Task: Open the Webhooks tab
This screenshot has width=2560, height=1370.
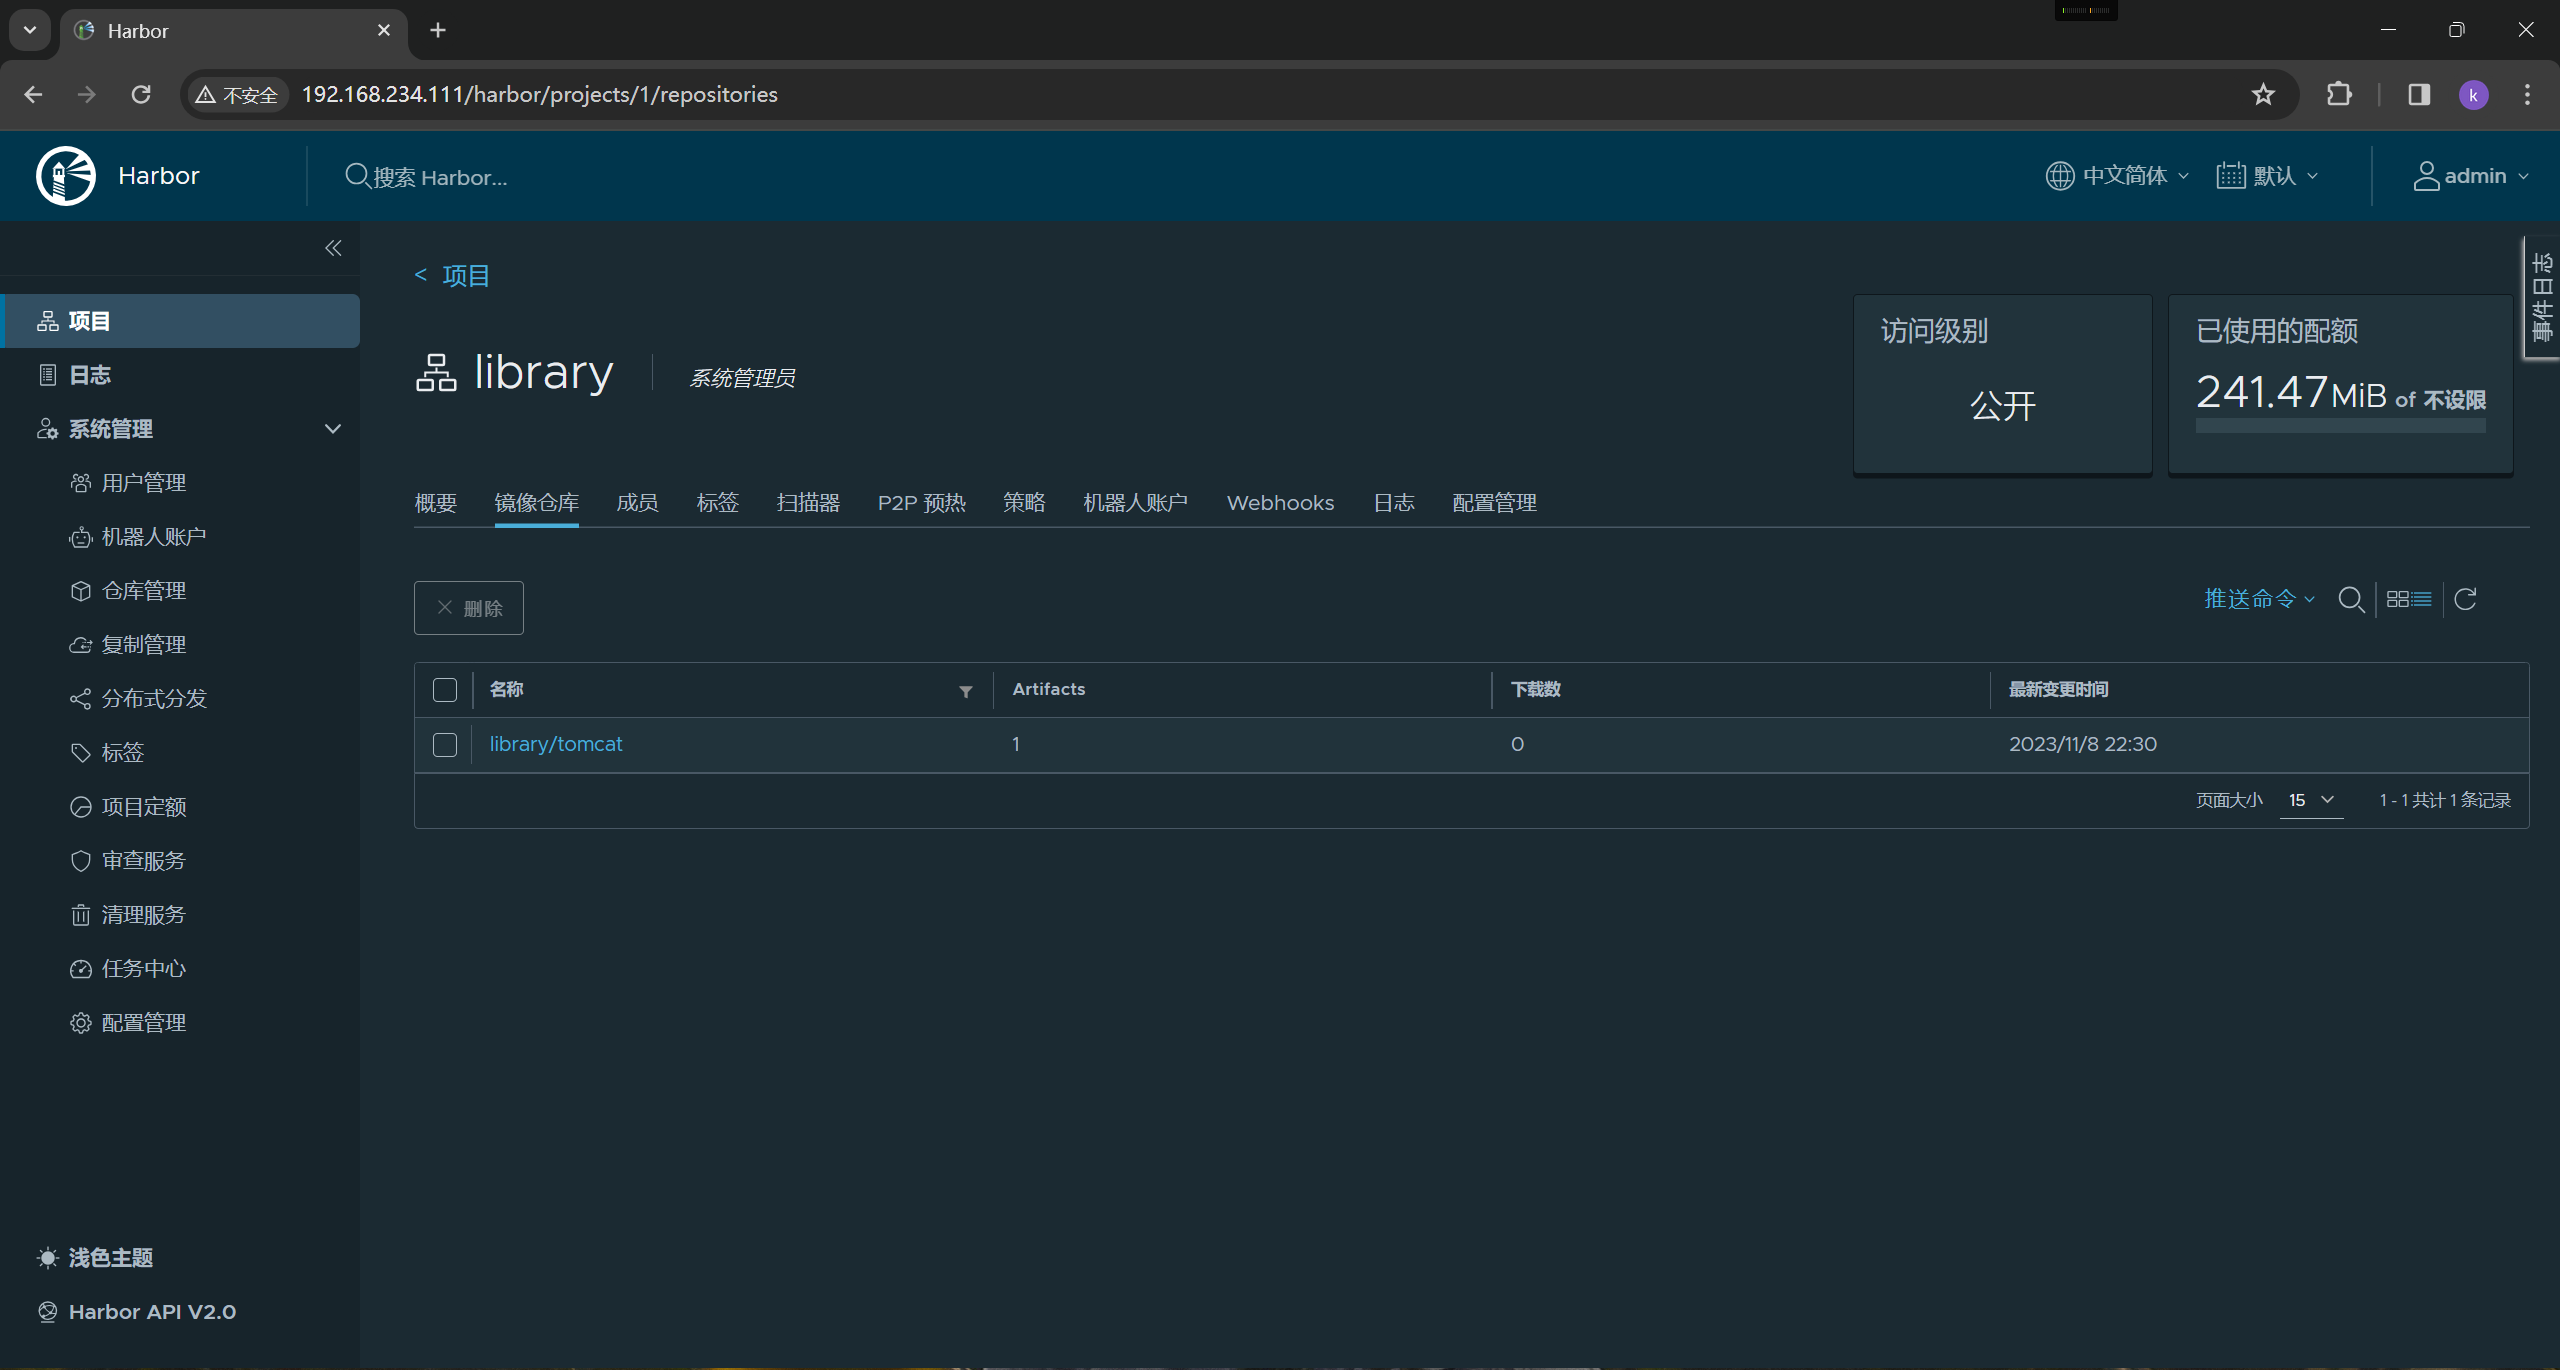Action: pyautogui.click(x=1280, y=503)
